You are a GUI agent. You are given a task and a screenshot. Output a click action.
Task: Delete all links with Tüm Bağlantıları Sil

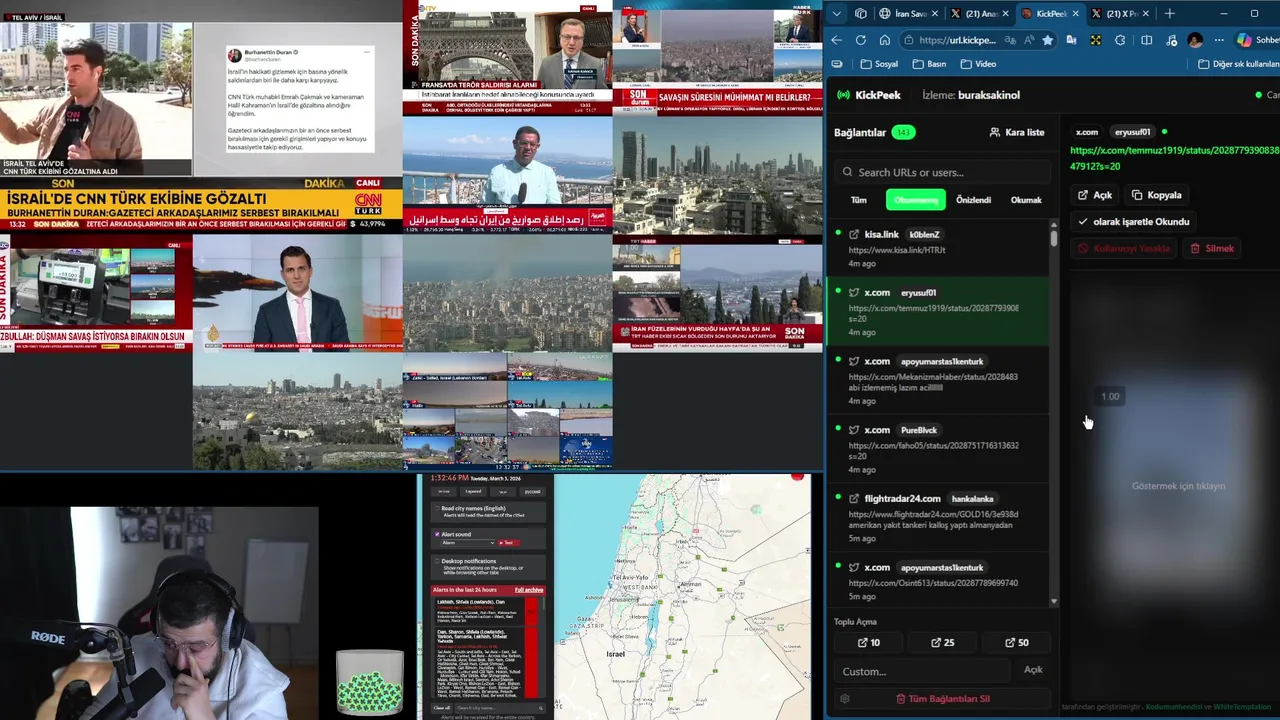[x=943, y=699]
